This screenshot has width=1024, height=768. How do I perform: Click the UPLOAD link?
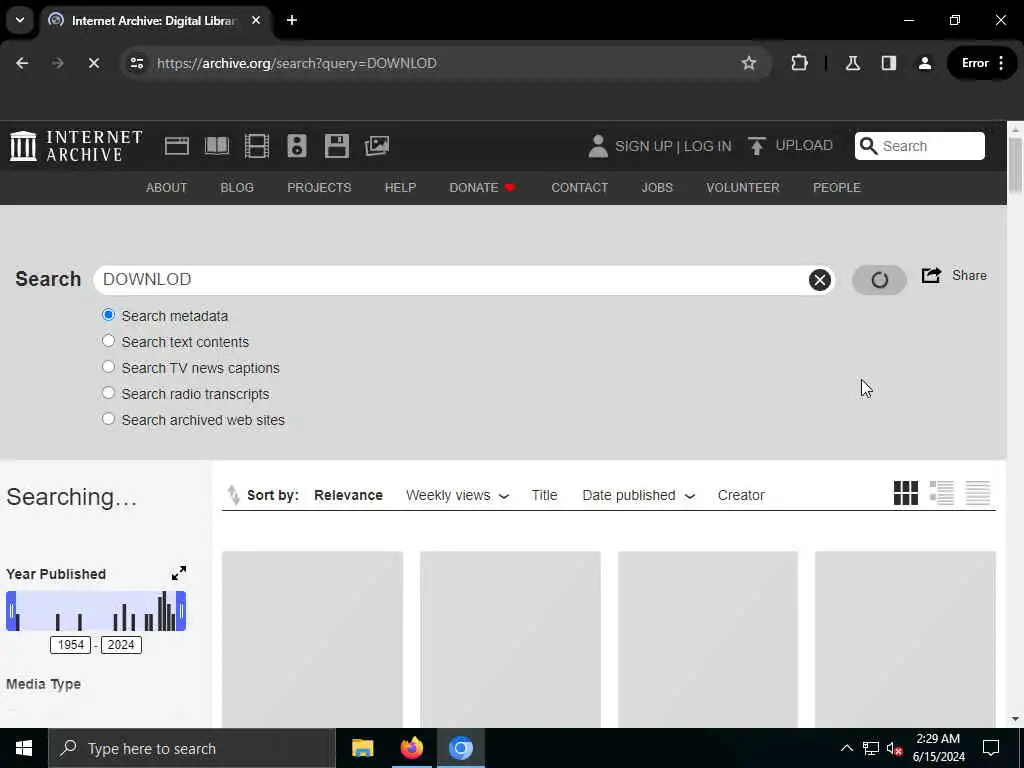(x=804, y=145)
